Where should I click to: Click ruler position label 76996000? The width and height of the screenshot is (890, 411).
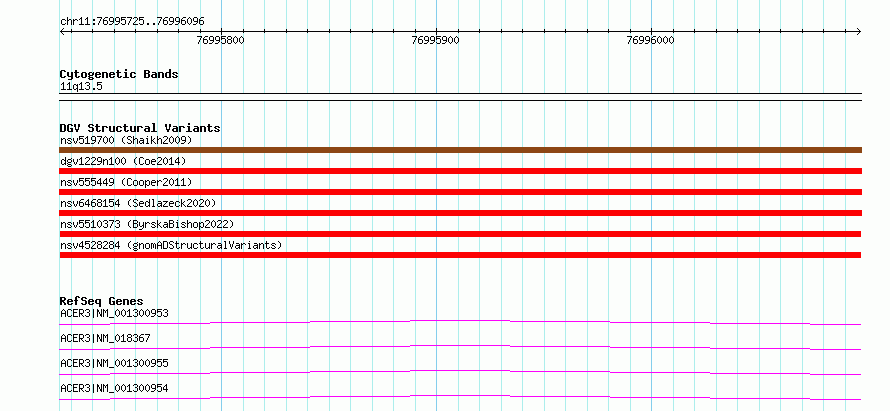[650, 40]
